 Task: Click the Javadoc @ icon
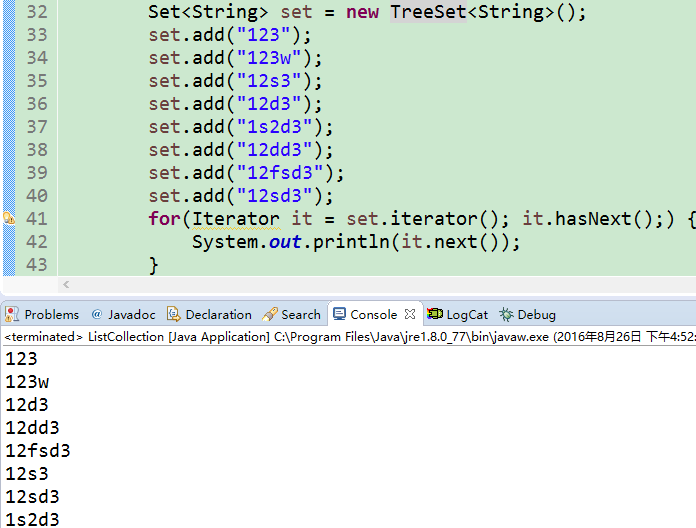click(97, 314)
